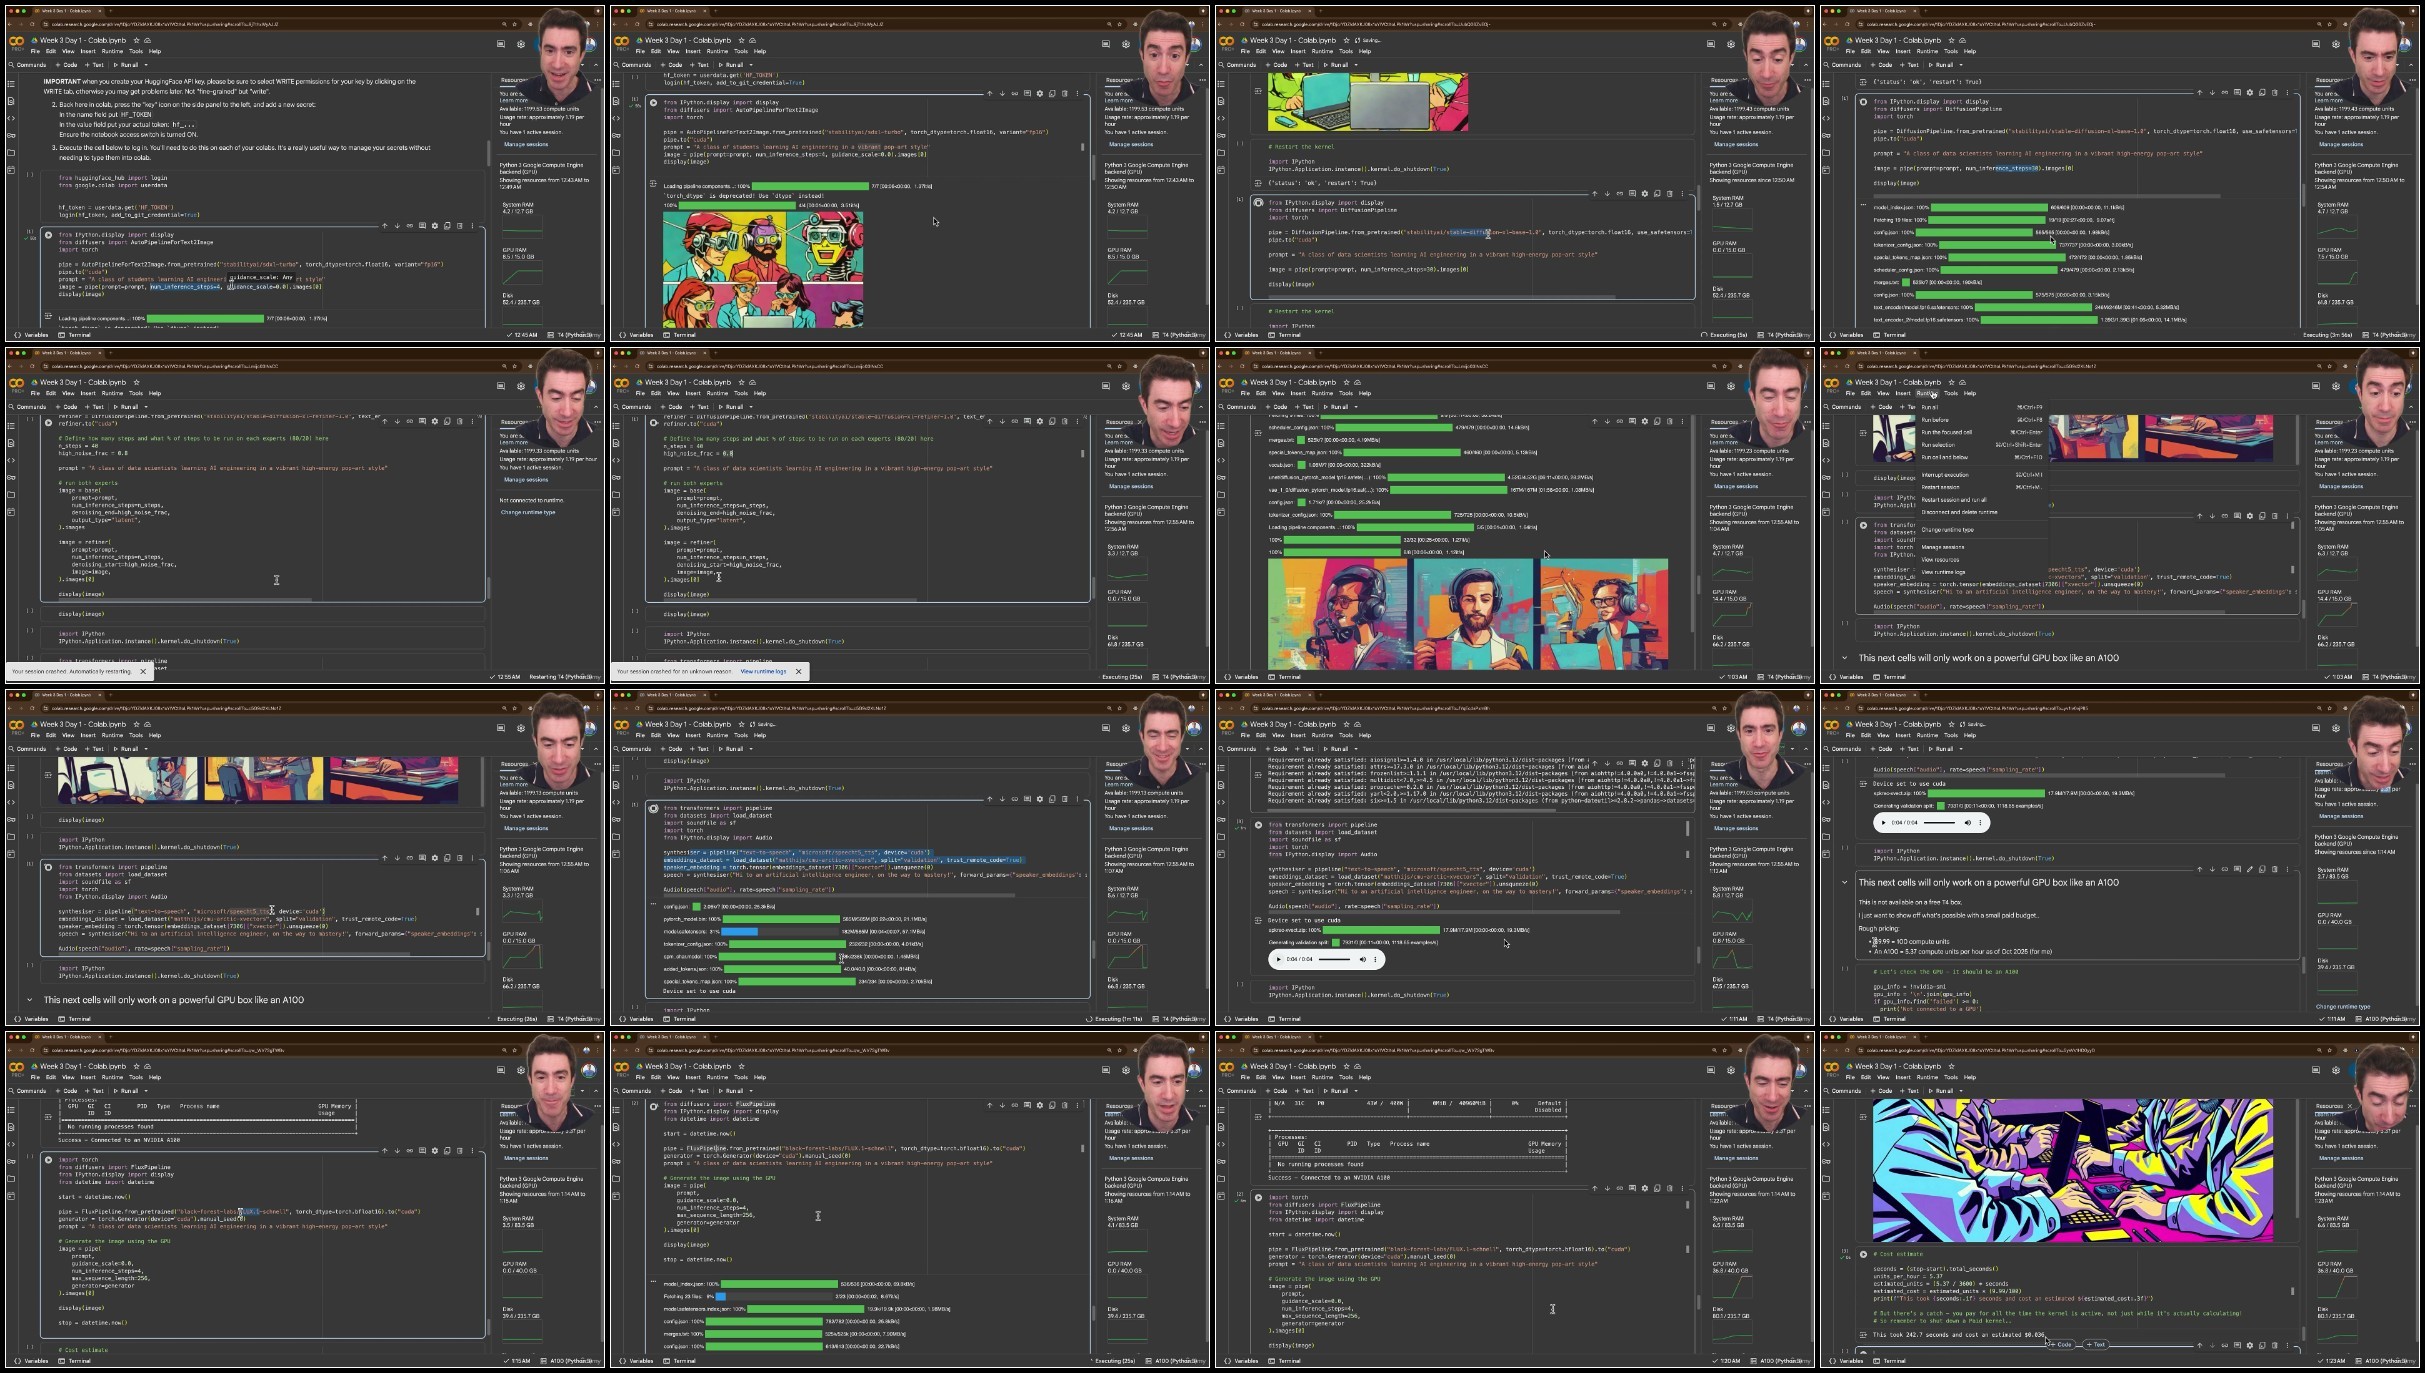Collapse the A100 section showing rough pricing
The image size is (2425, 1373).
click(x=1845, y=882)
